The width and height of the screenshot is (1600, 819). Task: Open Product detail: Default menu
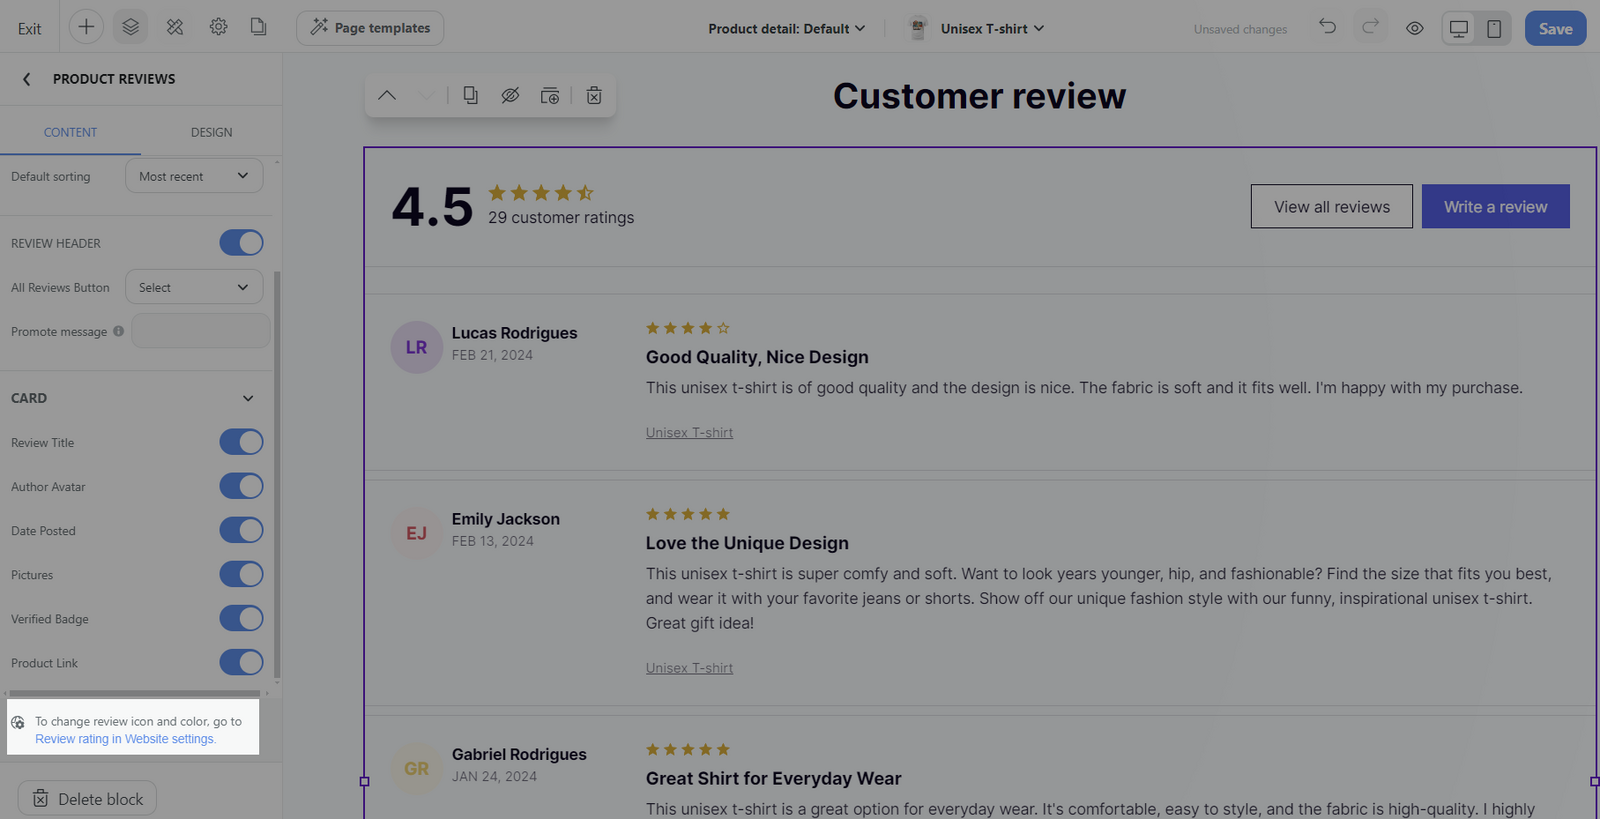tap(786, 28)
